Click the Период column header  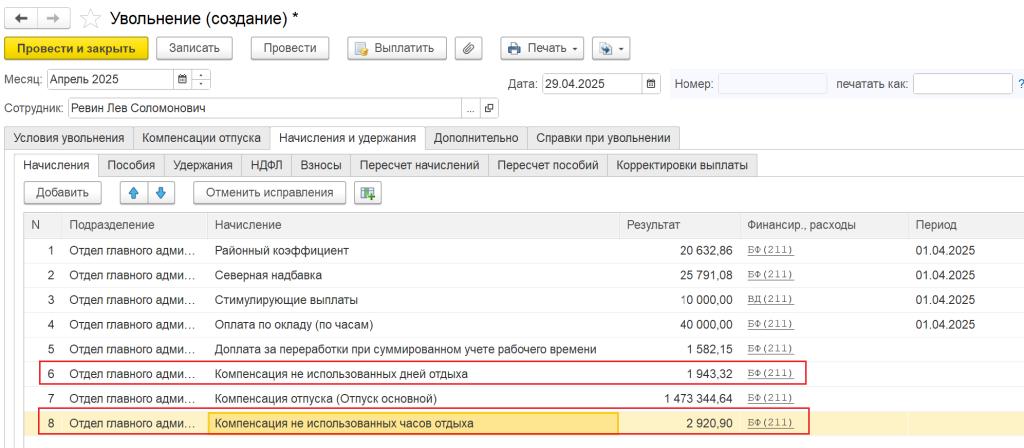[966, 225]
